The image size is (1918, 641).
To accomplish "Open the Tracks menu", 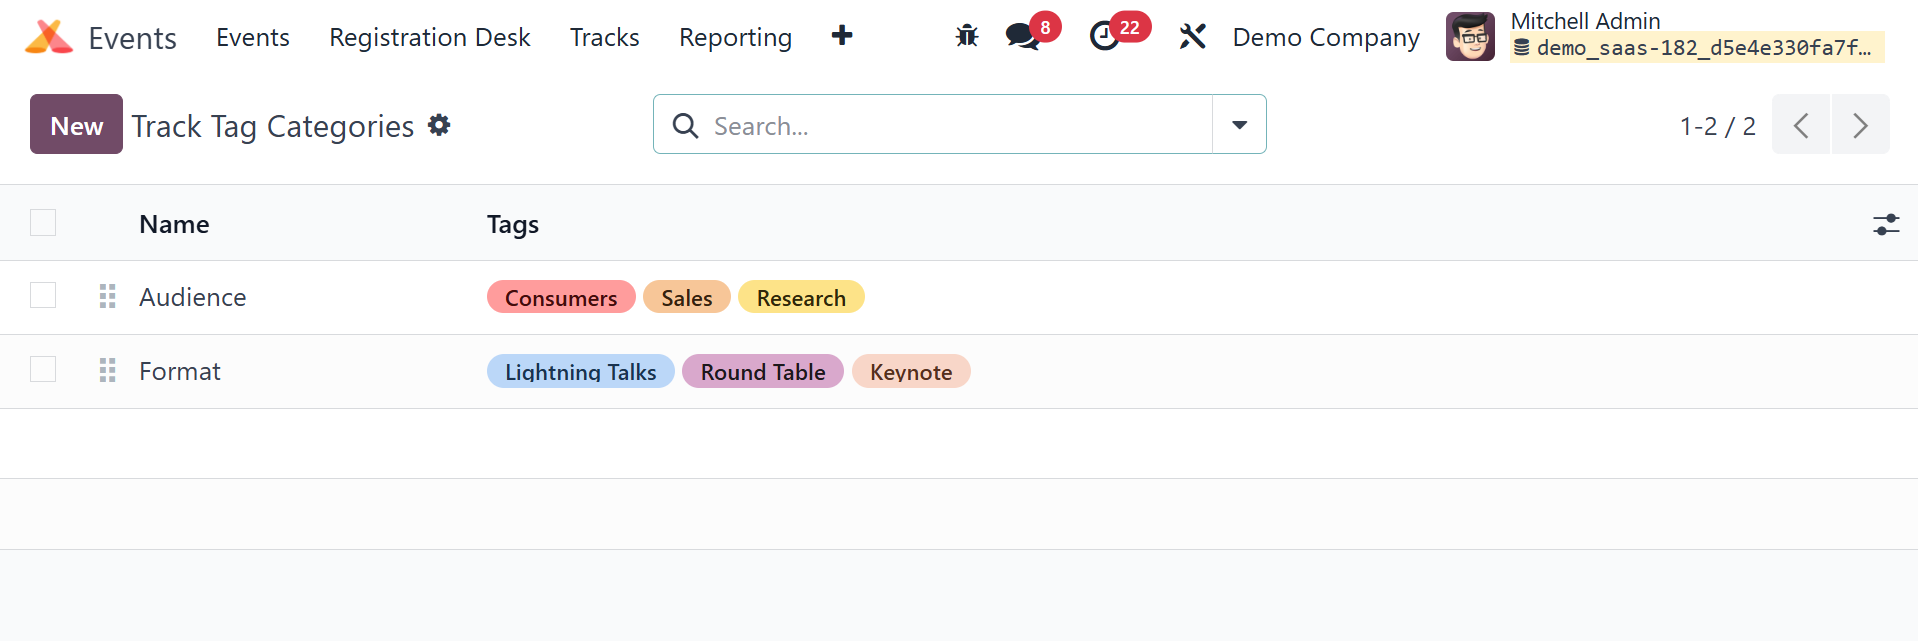I will pos(604,37).
